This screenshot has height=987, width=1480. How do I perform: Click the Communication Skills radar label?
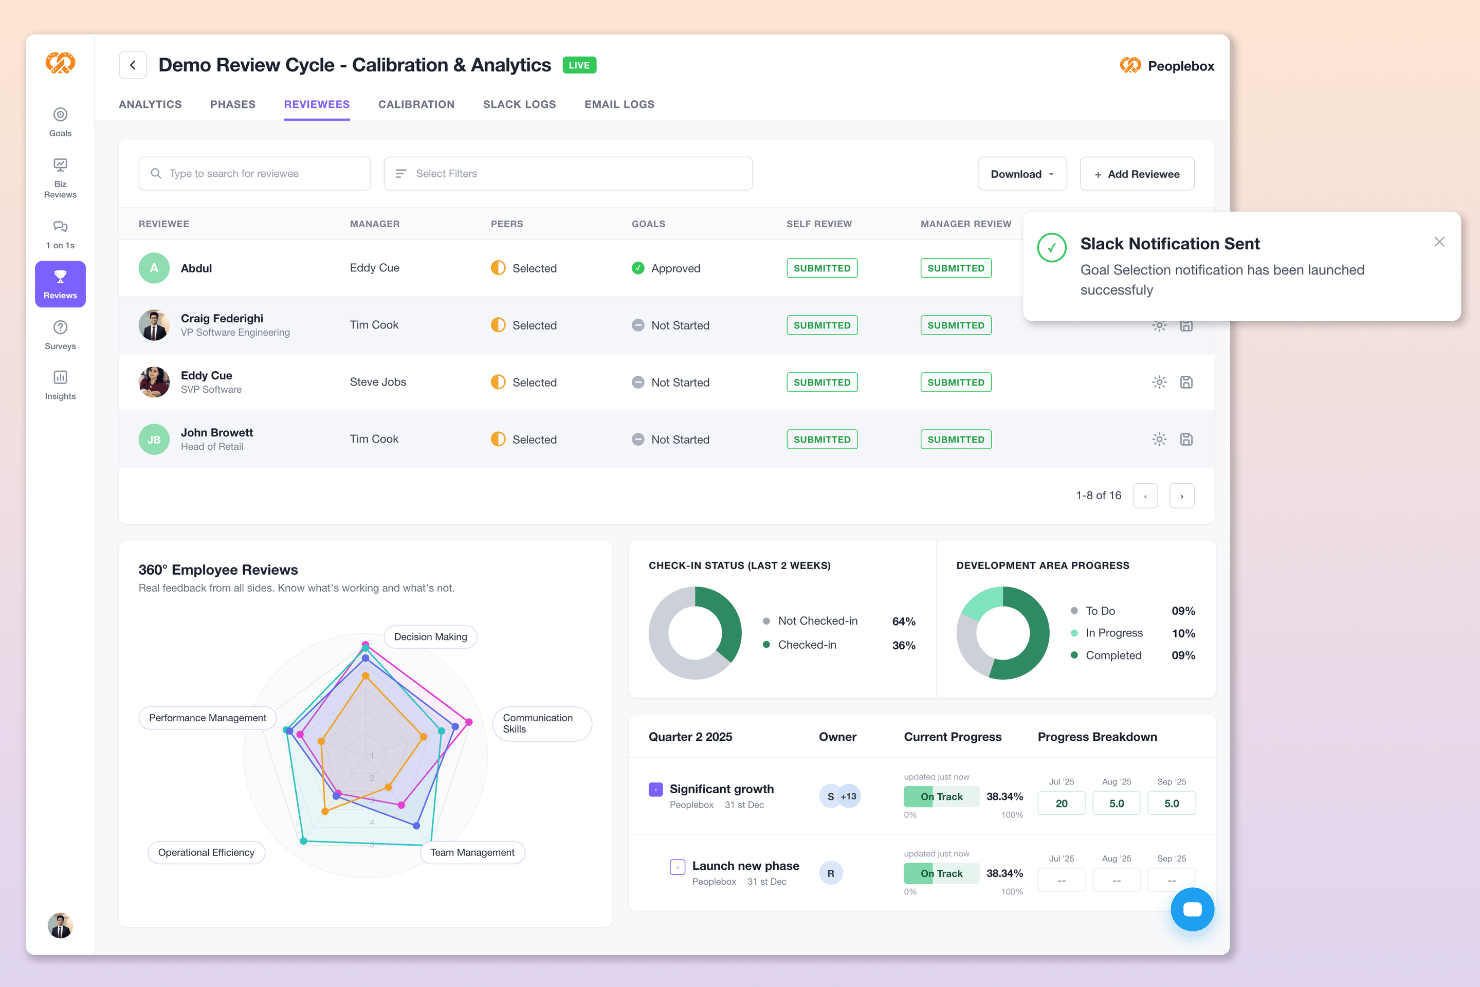coord(542,724)
